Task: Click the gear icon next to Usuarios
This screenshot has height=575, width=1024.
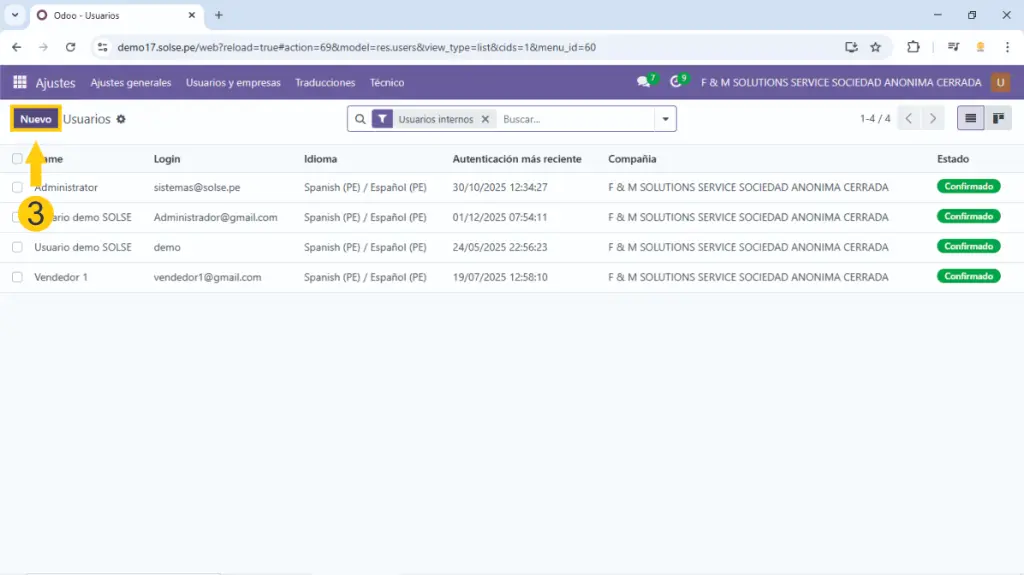Action: (121, 119)
